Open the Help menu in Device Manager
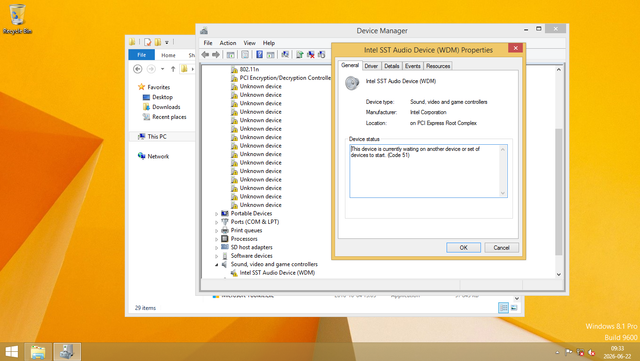Screen dimensions: 640x361 pos(269,43)
